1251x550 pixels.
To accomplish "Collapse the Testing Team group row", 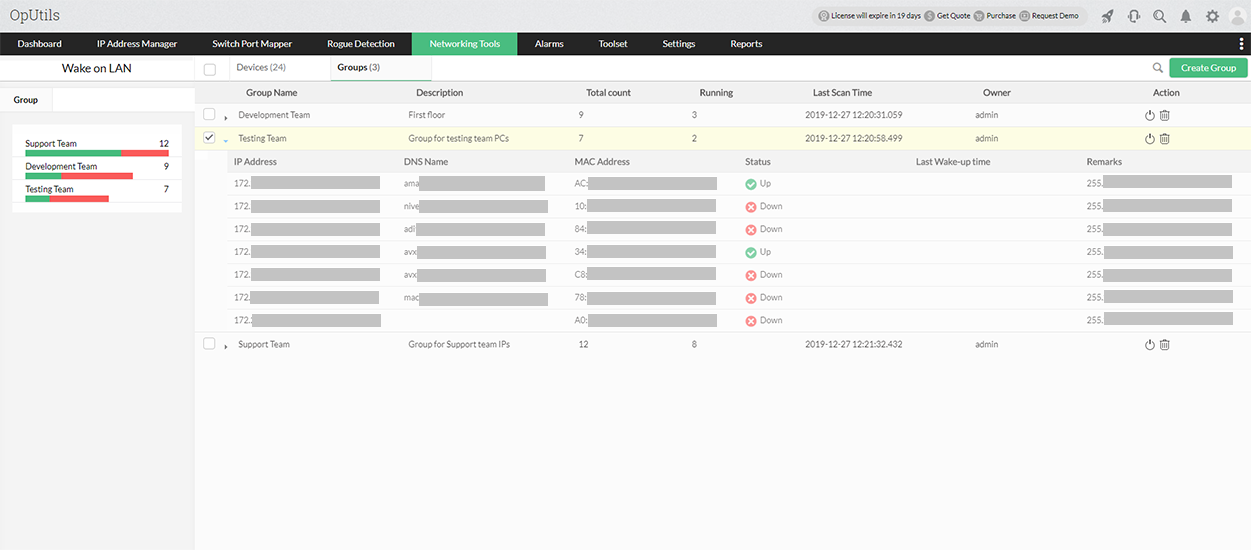I will click(226, 140).
